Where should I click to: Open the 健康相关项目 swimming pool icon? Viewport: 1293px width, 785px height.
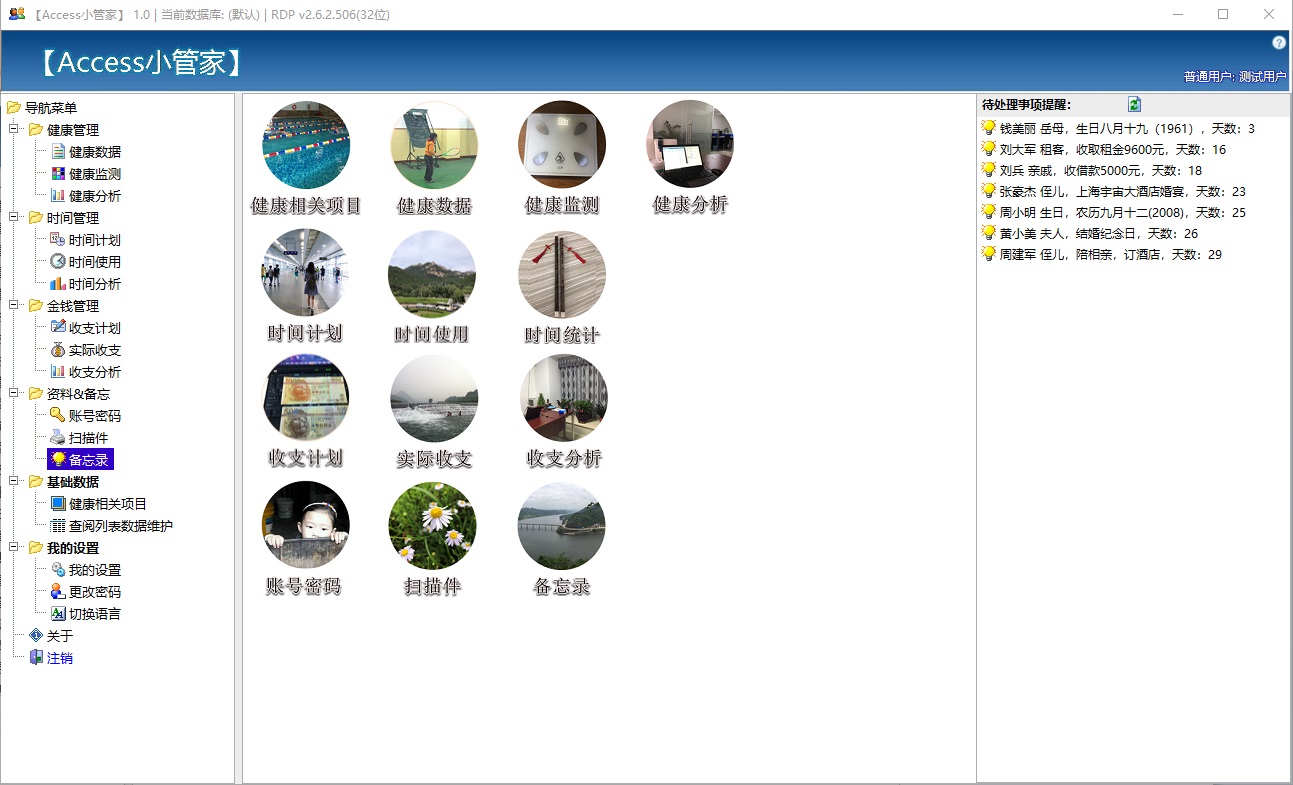306,145
